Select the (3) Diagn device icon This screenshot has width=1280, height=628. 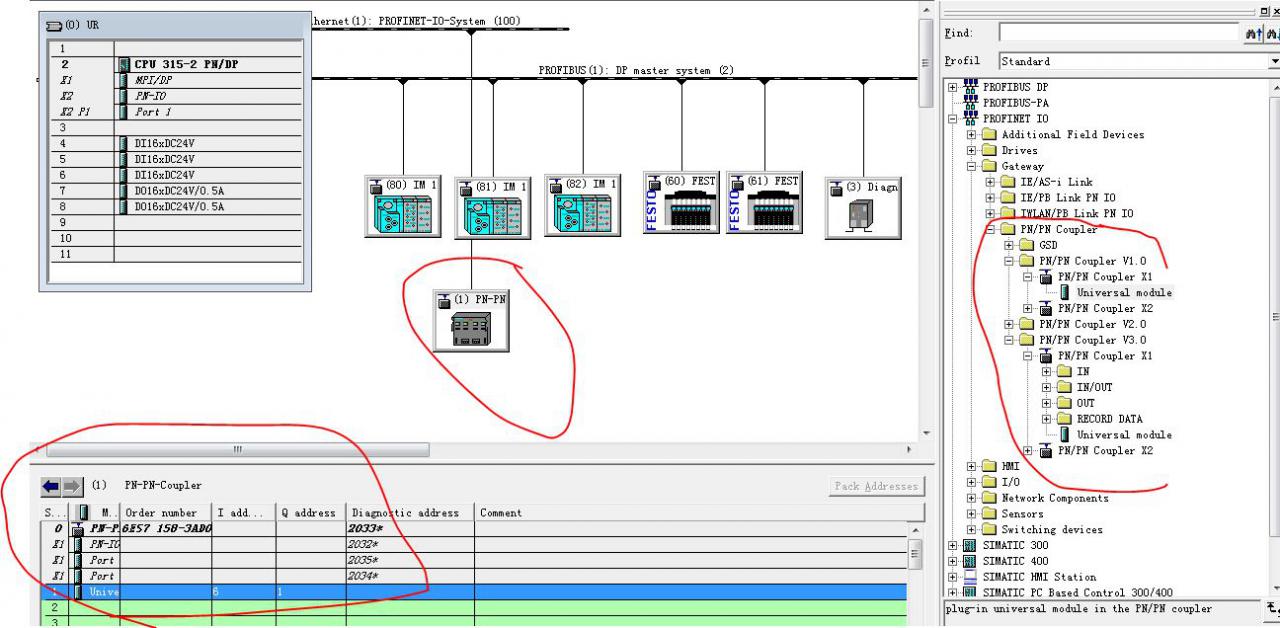pyautogui.click(x=862, y=207)
